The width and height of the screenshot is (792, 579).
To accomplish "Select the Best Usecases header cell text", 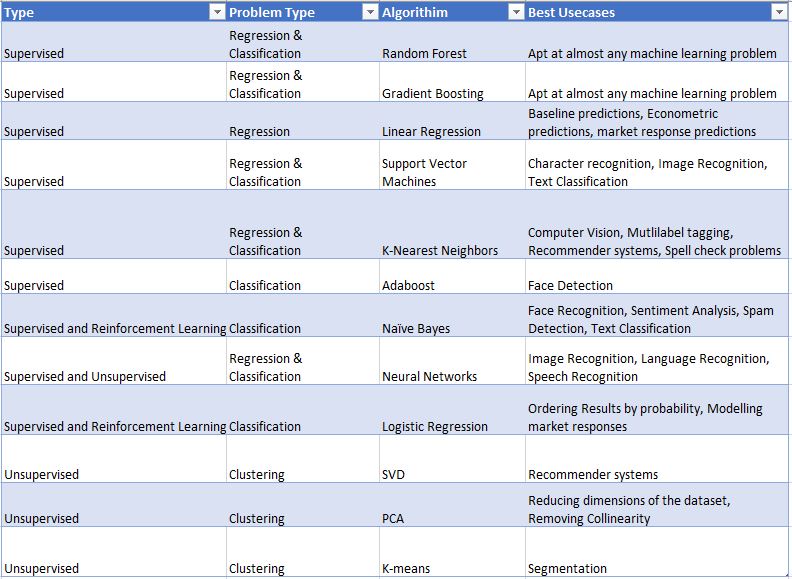I will tap(573, 13).
